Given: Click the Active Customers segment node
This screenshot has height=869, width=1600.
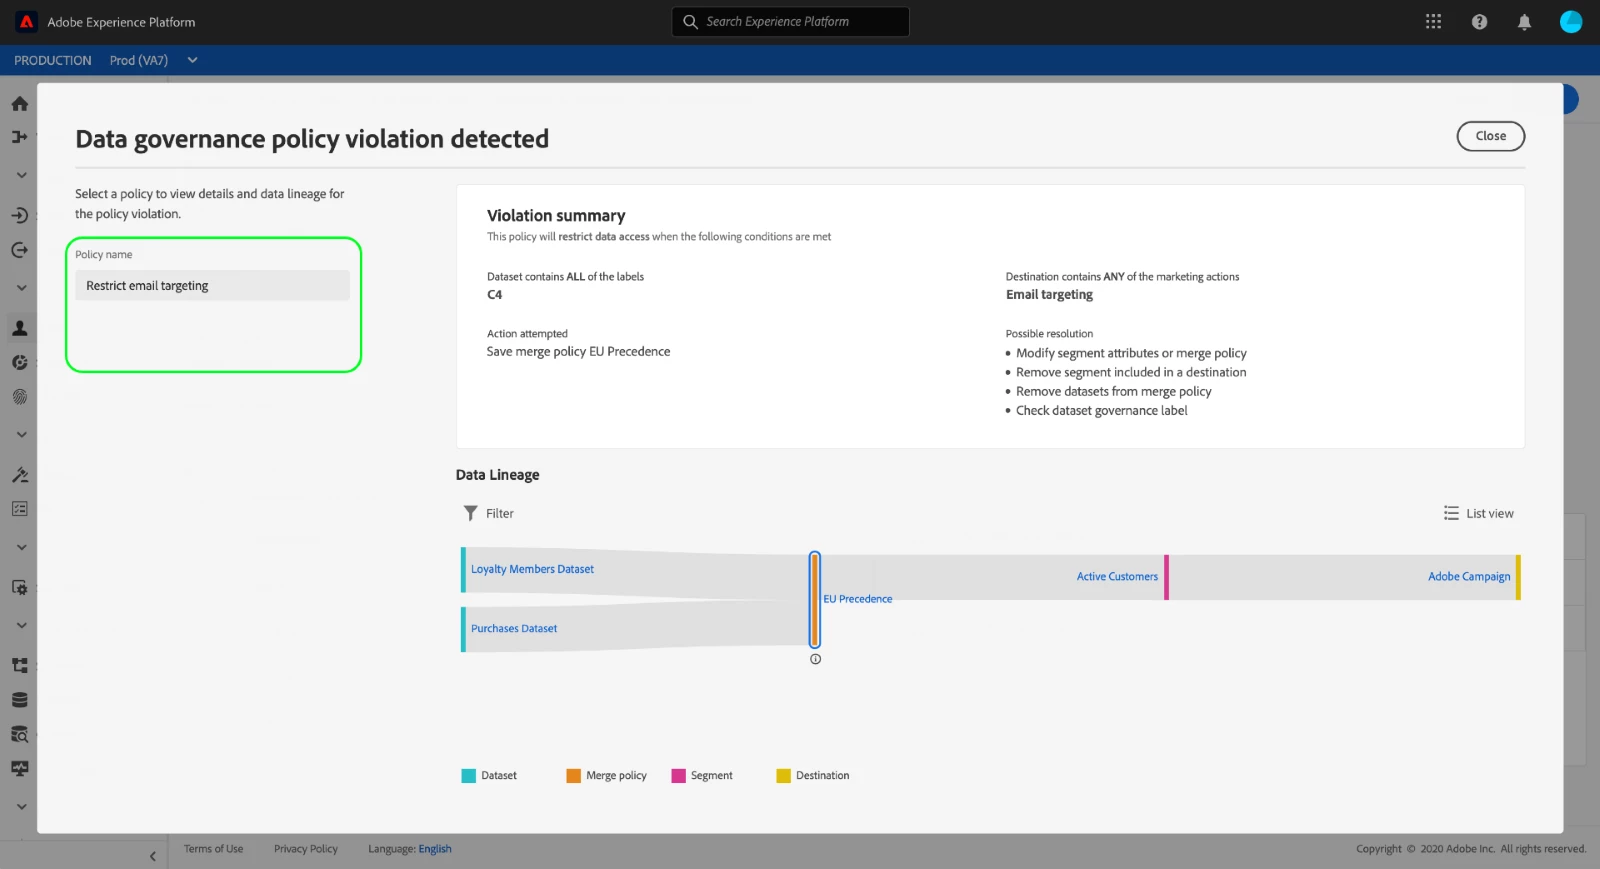Looking at the screenshot, I should pos(1117,577).
